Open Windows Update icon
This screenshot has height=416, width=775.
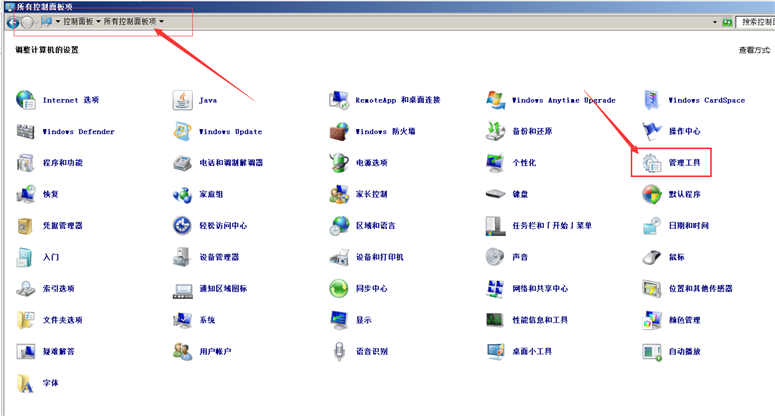click(x=182, y=131)
